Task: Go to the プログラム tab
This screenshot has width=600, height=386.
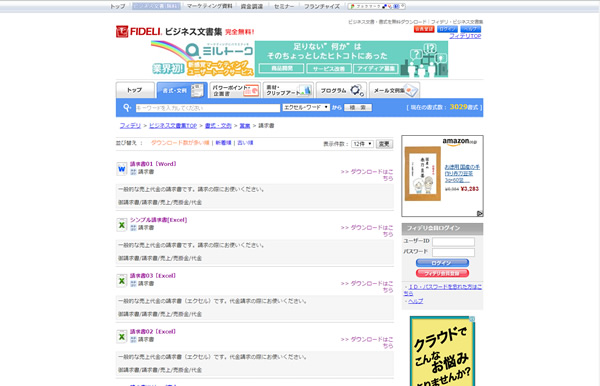Action: point(341,90)
